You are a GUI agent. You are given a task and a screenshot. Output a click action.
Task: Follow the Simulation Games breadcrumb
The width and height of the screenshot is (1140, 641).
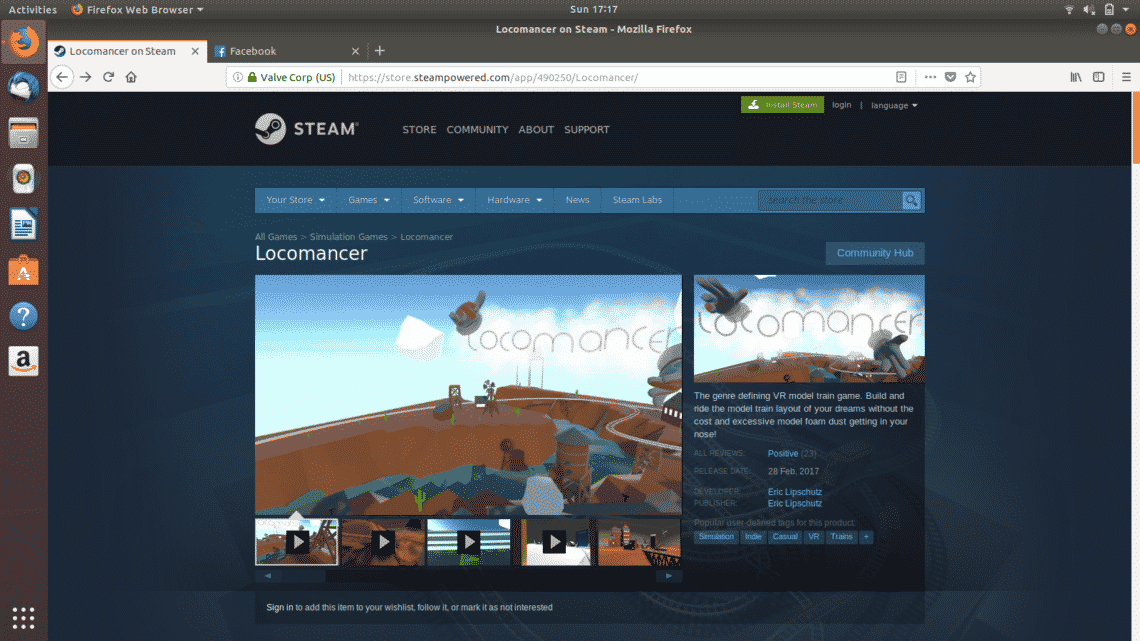coord(348,237)
